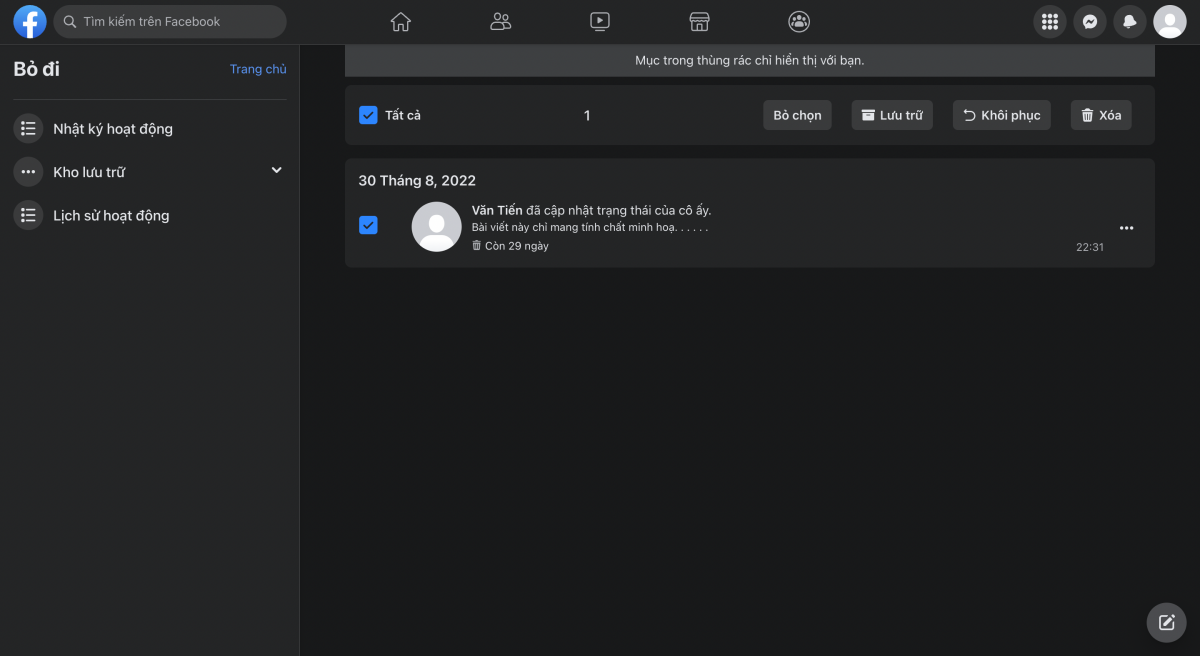Open the account profile avatar menu
The width and height of the screenshot is (1200, 656).
coord(1170,21)
